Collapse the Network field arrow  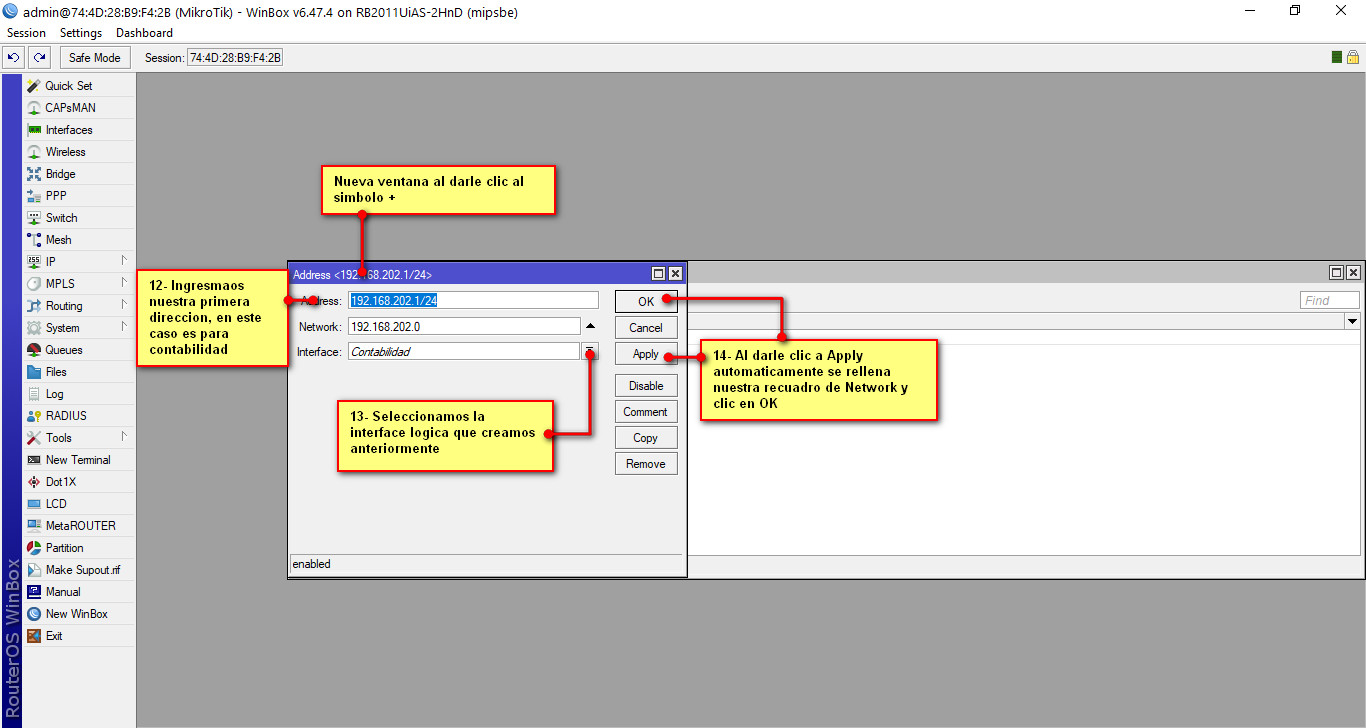[x=590, y=326]
